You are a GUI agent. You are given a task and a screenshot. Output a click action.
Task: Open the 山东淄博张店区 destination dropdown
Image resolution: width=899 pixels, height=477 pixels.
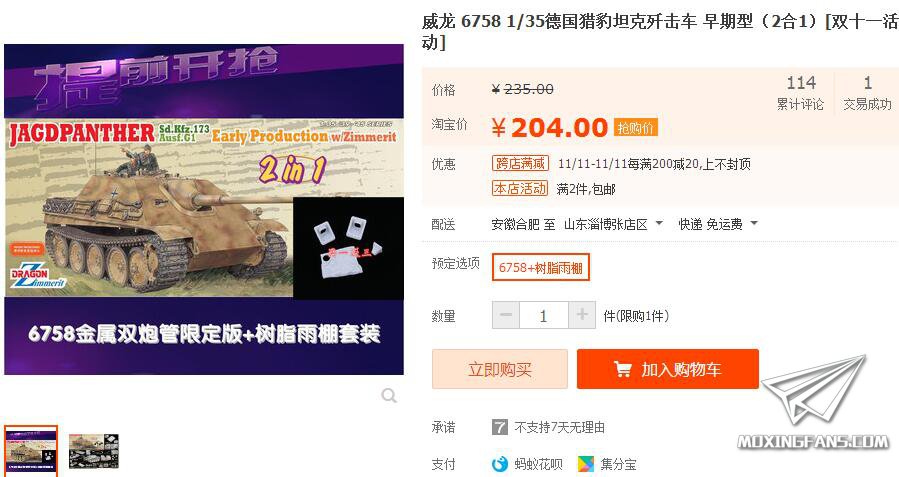(x=613, y=224)
